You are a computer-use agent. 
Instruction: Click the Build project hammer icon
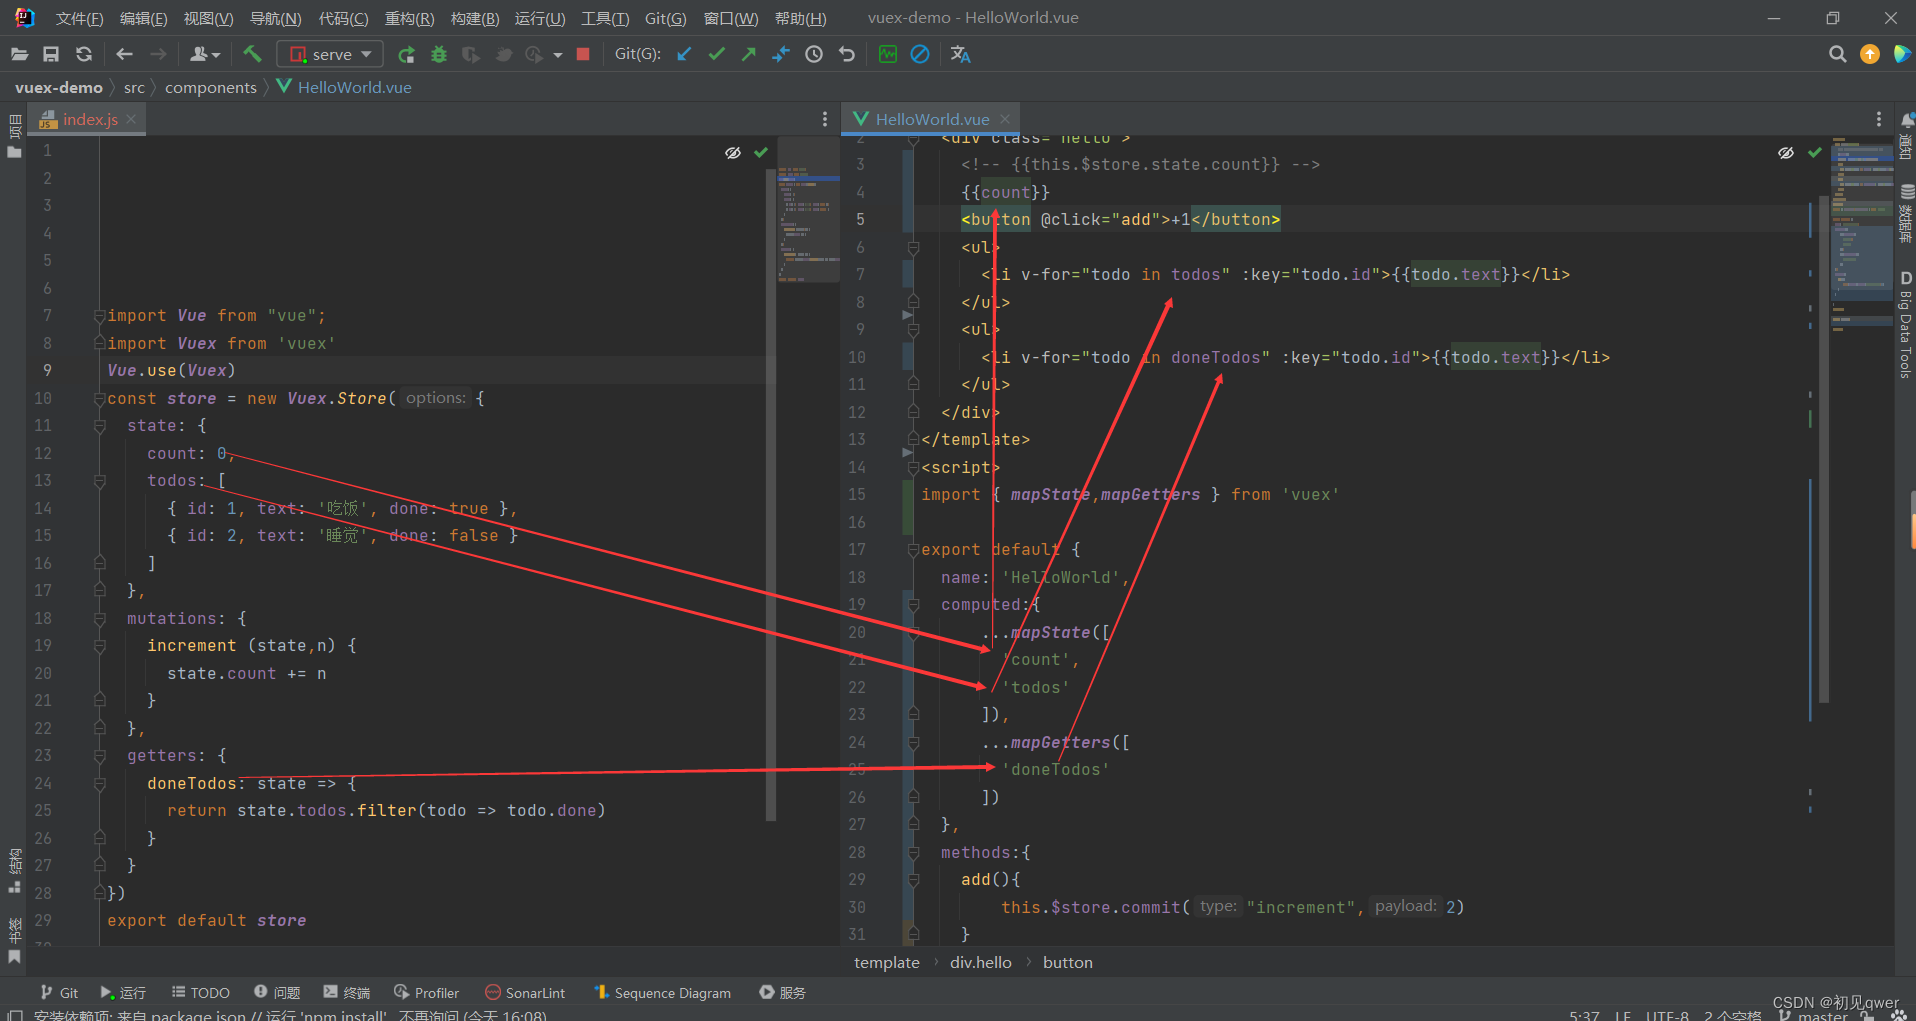(252, 54)
